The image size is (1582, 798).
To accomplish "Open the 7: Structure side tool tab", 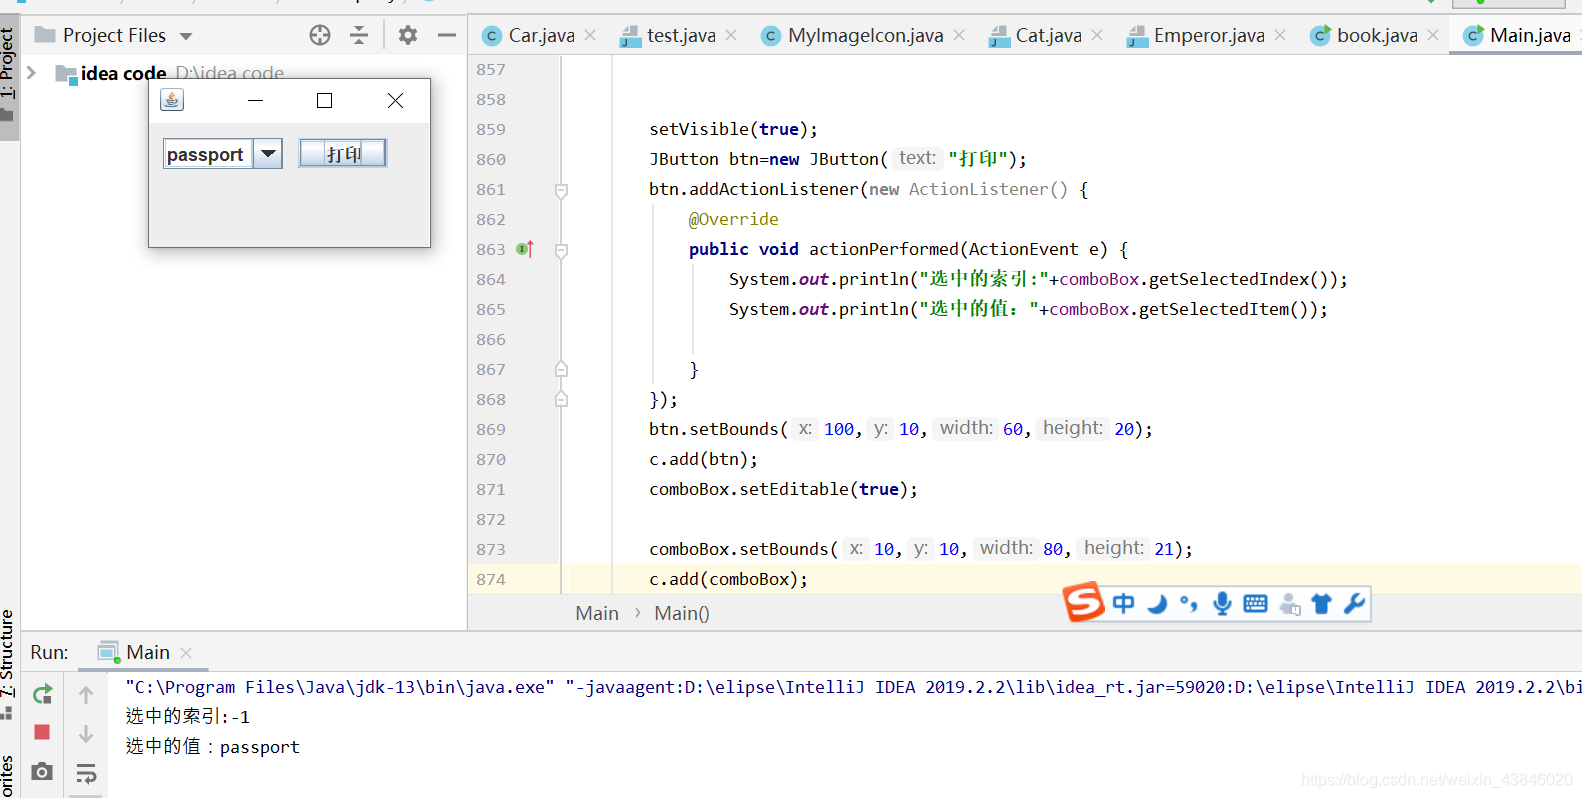I will pos(8,662).
